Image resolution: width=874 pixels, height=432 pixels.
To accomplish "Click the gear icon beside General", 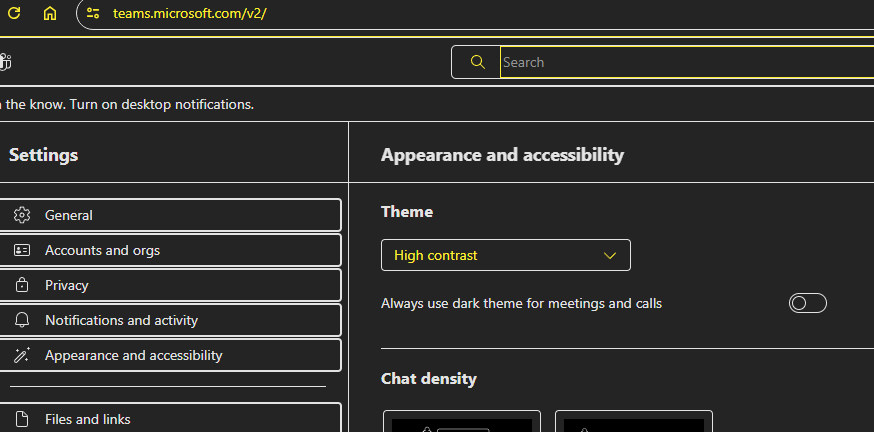I will click(x=22, y=215).
